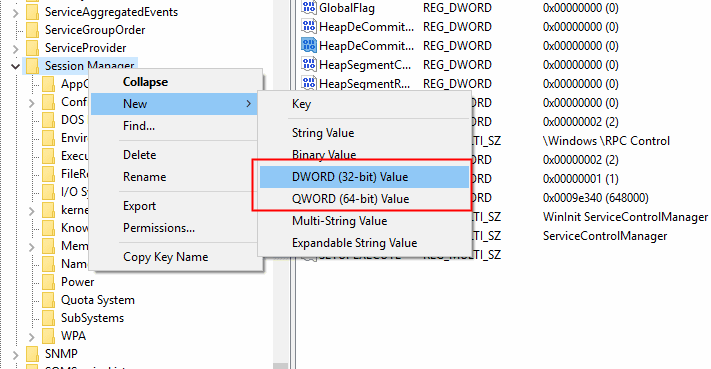Screen dimensions: 711x369
Task: Select Export from the context menu
Action: 139,206
